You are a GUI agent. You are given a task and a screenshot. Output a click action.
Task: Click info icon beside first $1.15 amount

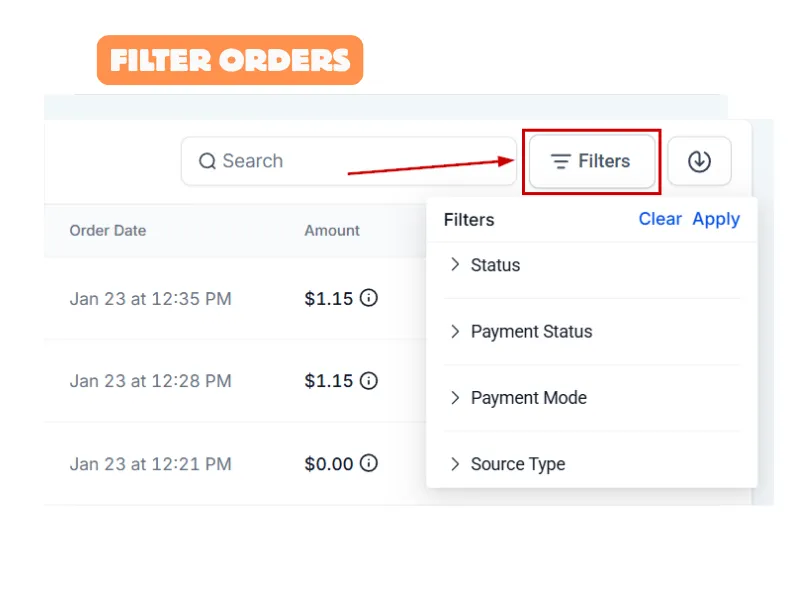[x=369, y=298]
